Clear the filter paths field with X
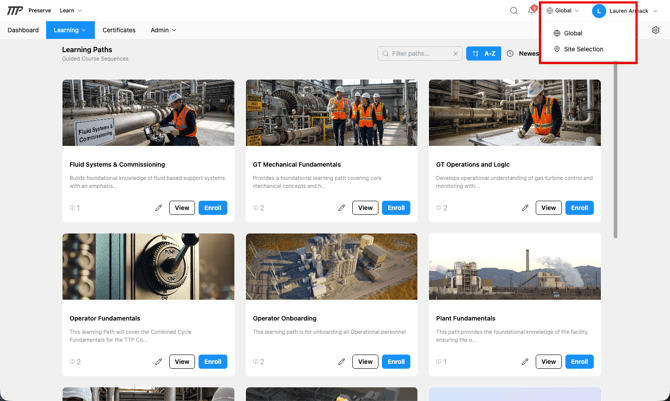Image resolution: width=670 pixels, height=401 pixels. 455,53
